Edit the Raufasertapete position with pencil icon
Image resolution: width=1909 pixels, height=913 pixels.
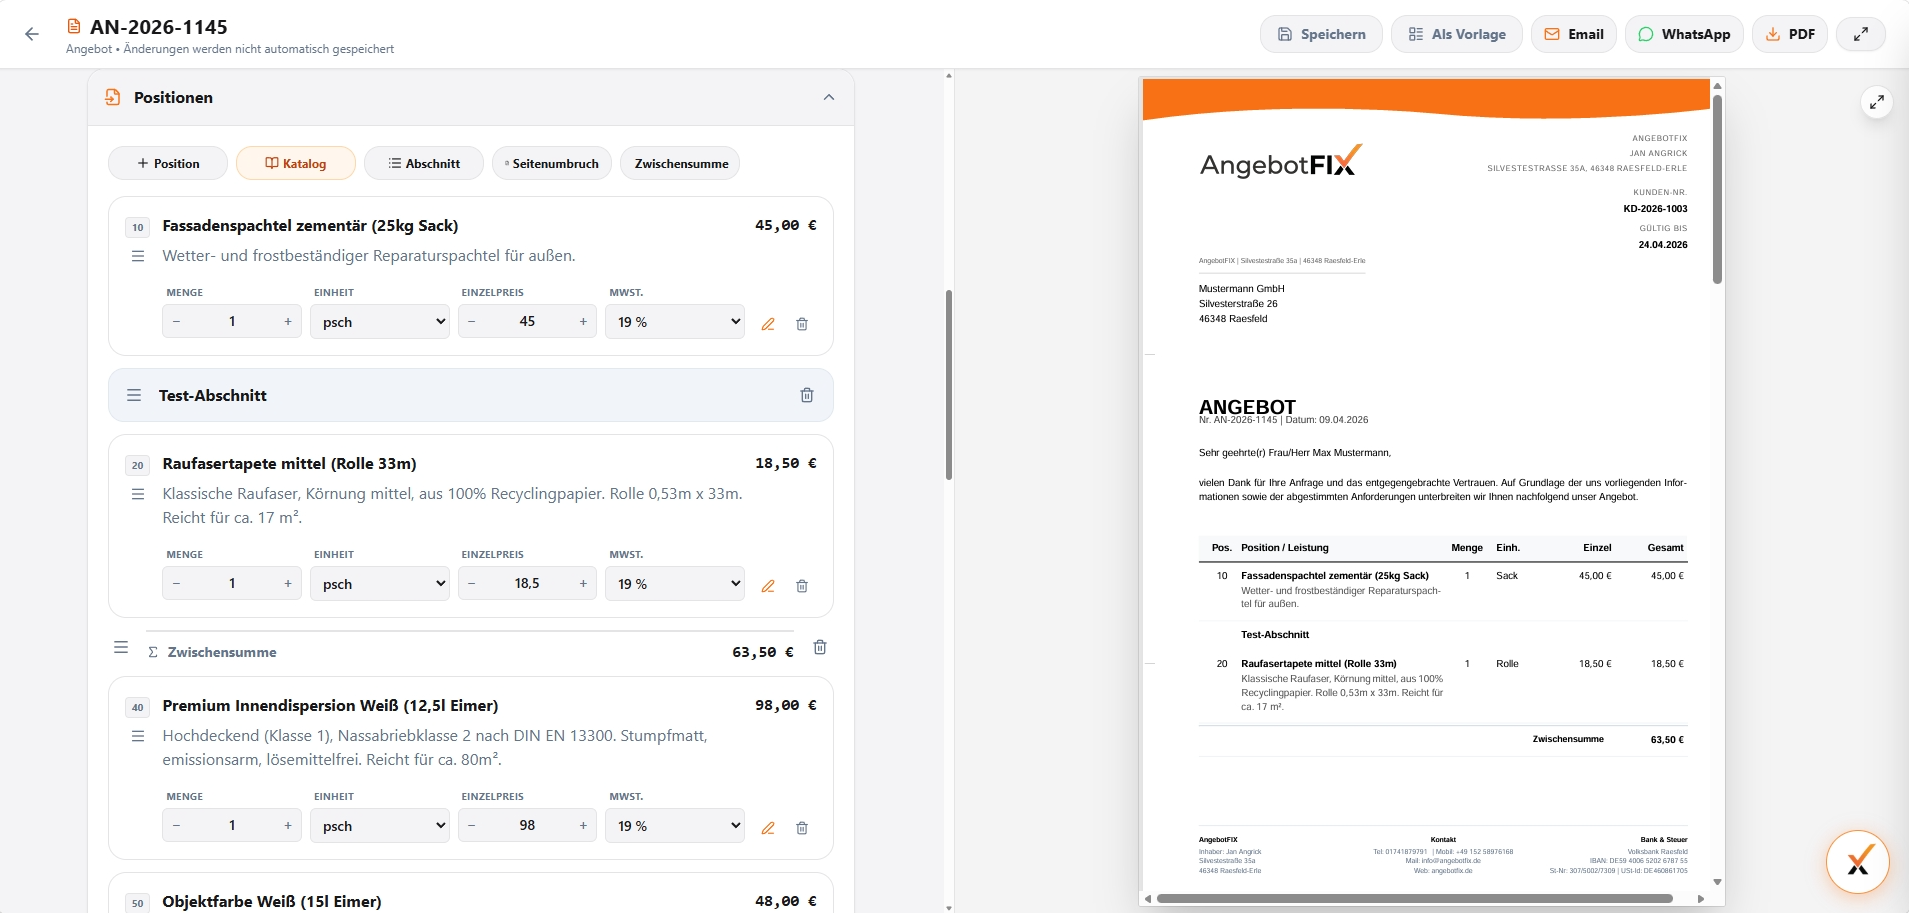coord(768,586)
